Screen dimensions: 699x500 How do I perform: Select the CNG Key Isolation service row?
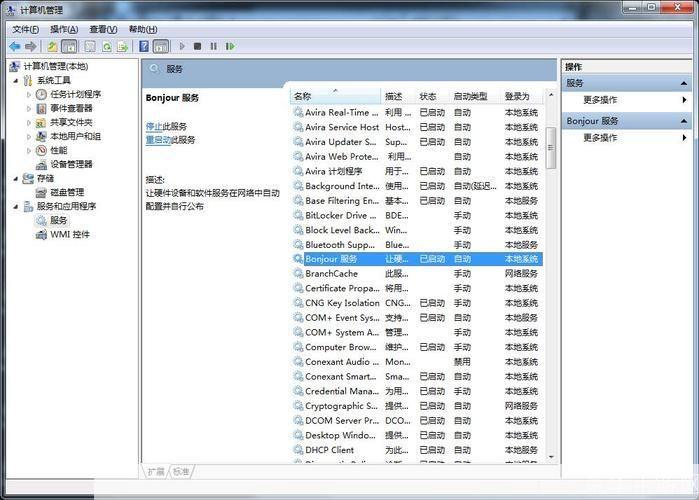pos(416,303)
